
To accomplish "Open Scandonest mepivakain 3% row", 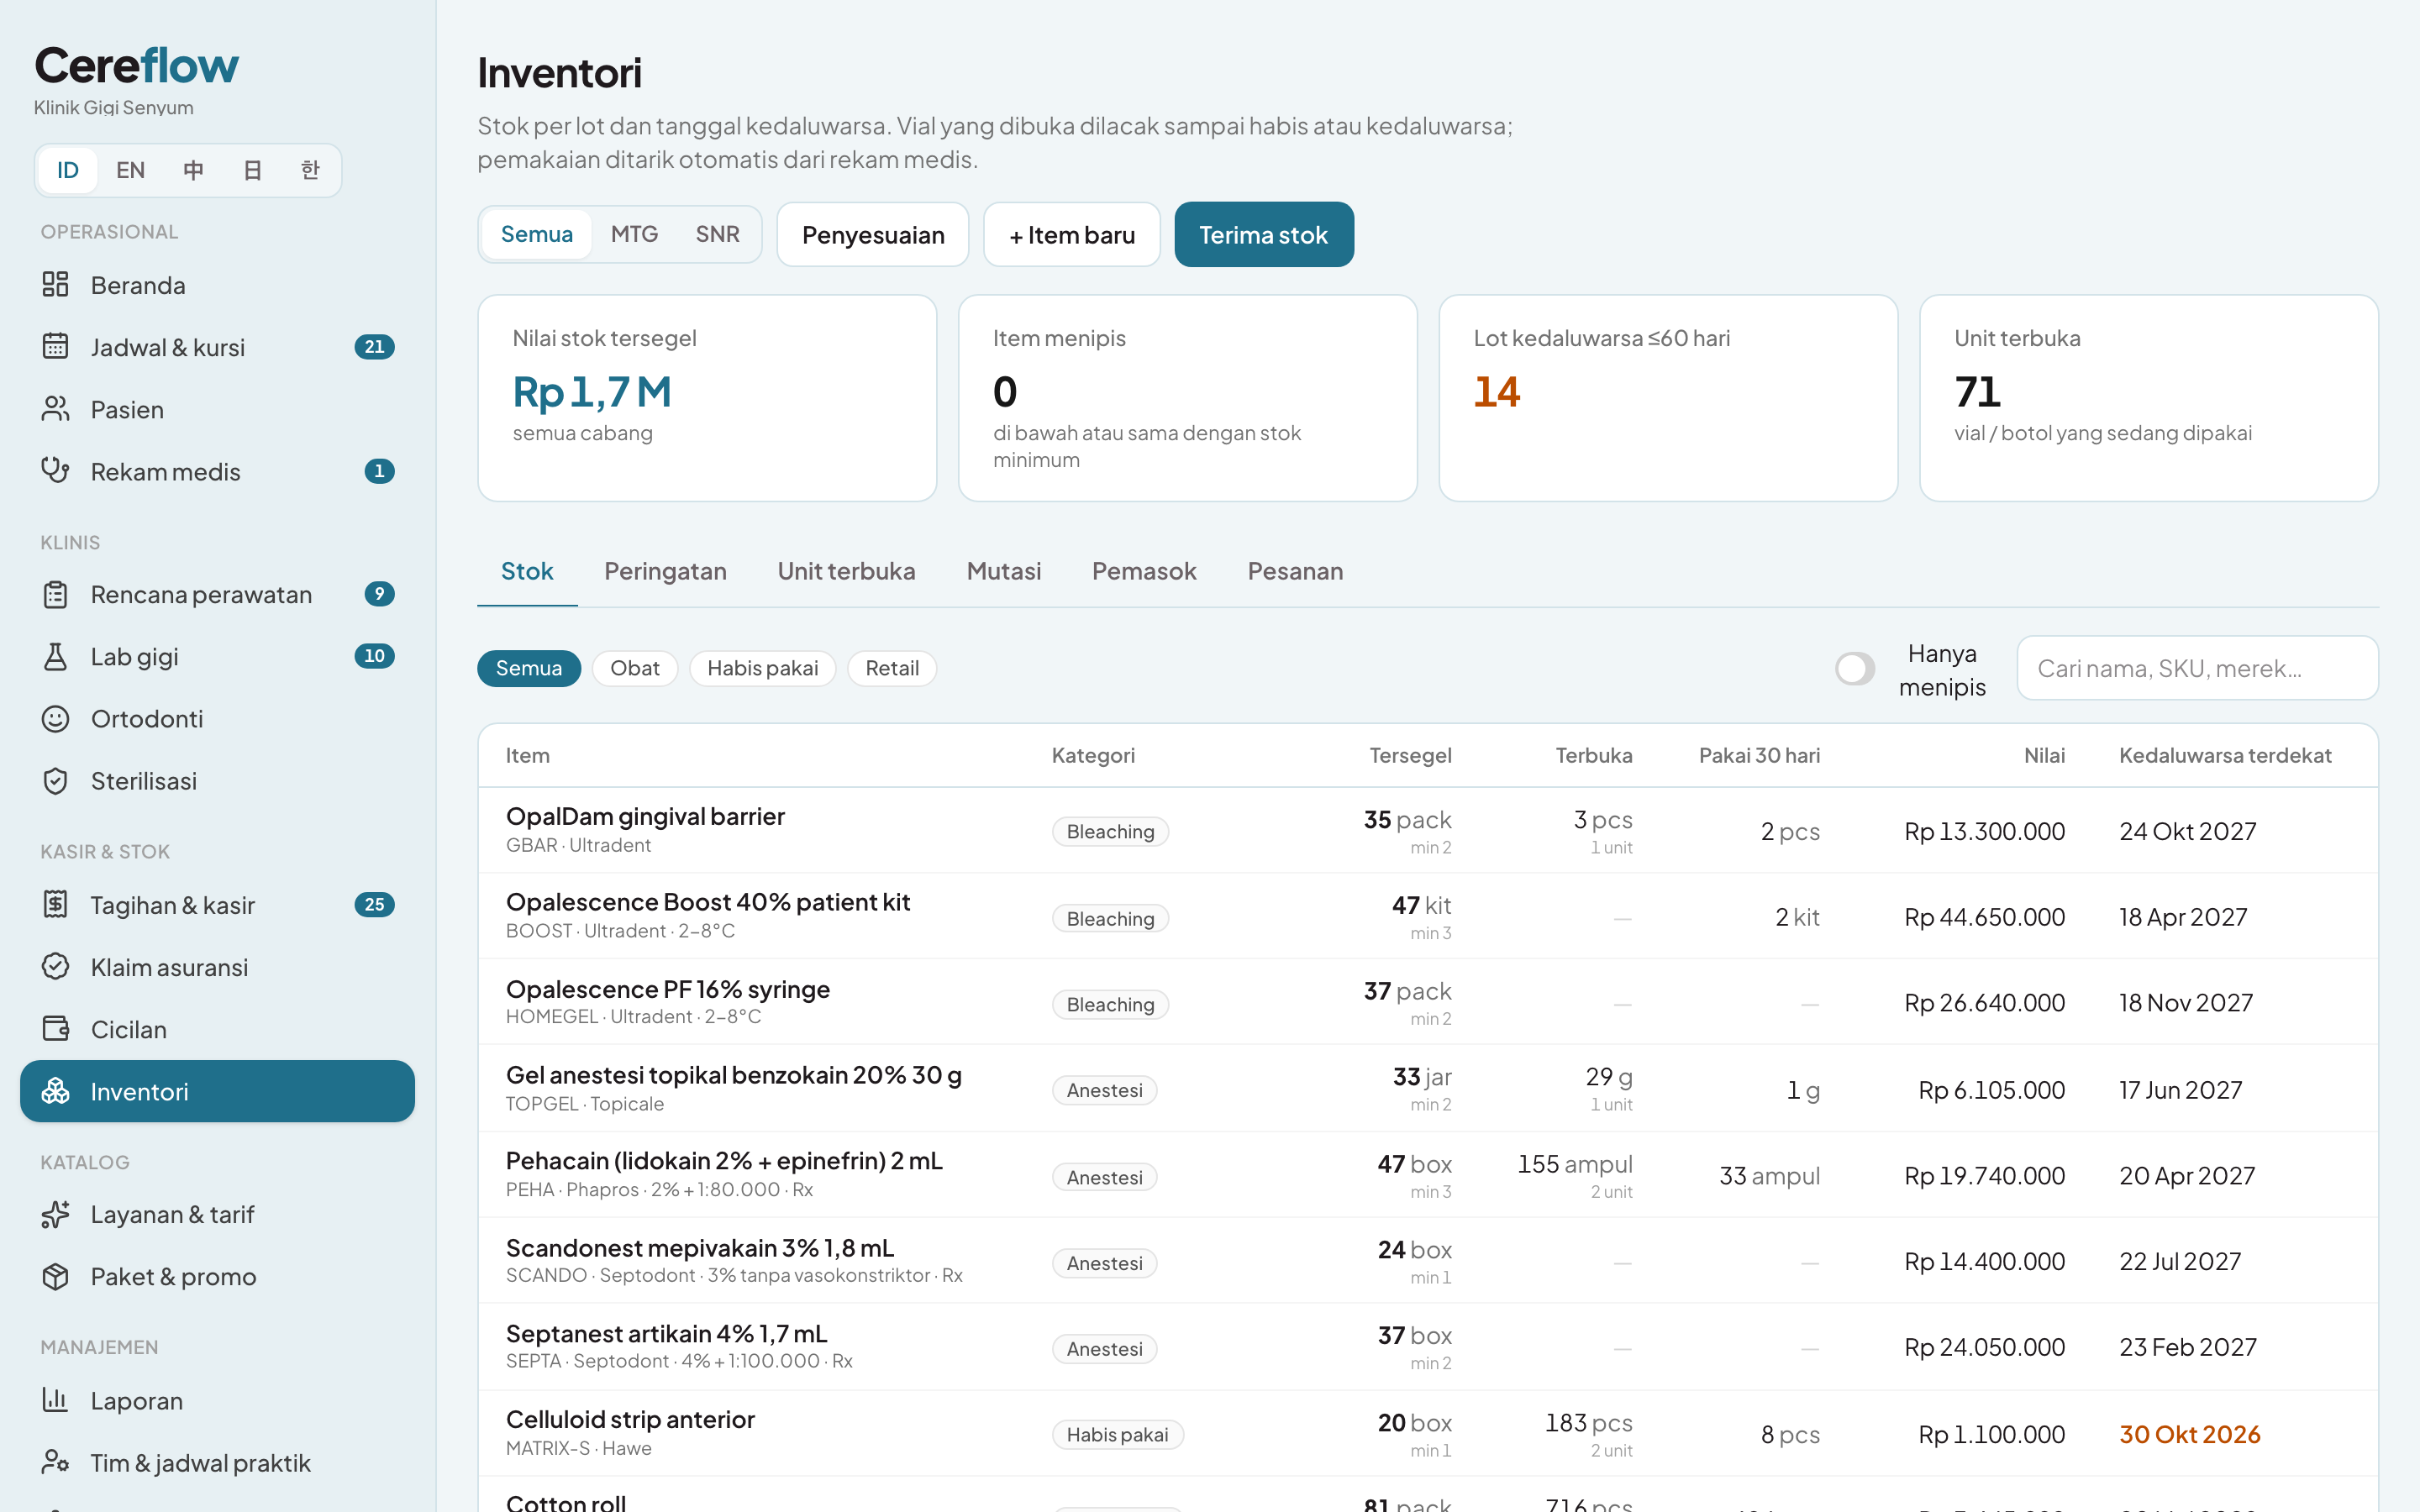I will point(1428,1261).
